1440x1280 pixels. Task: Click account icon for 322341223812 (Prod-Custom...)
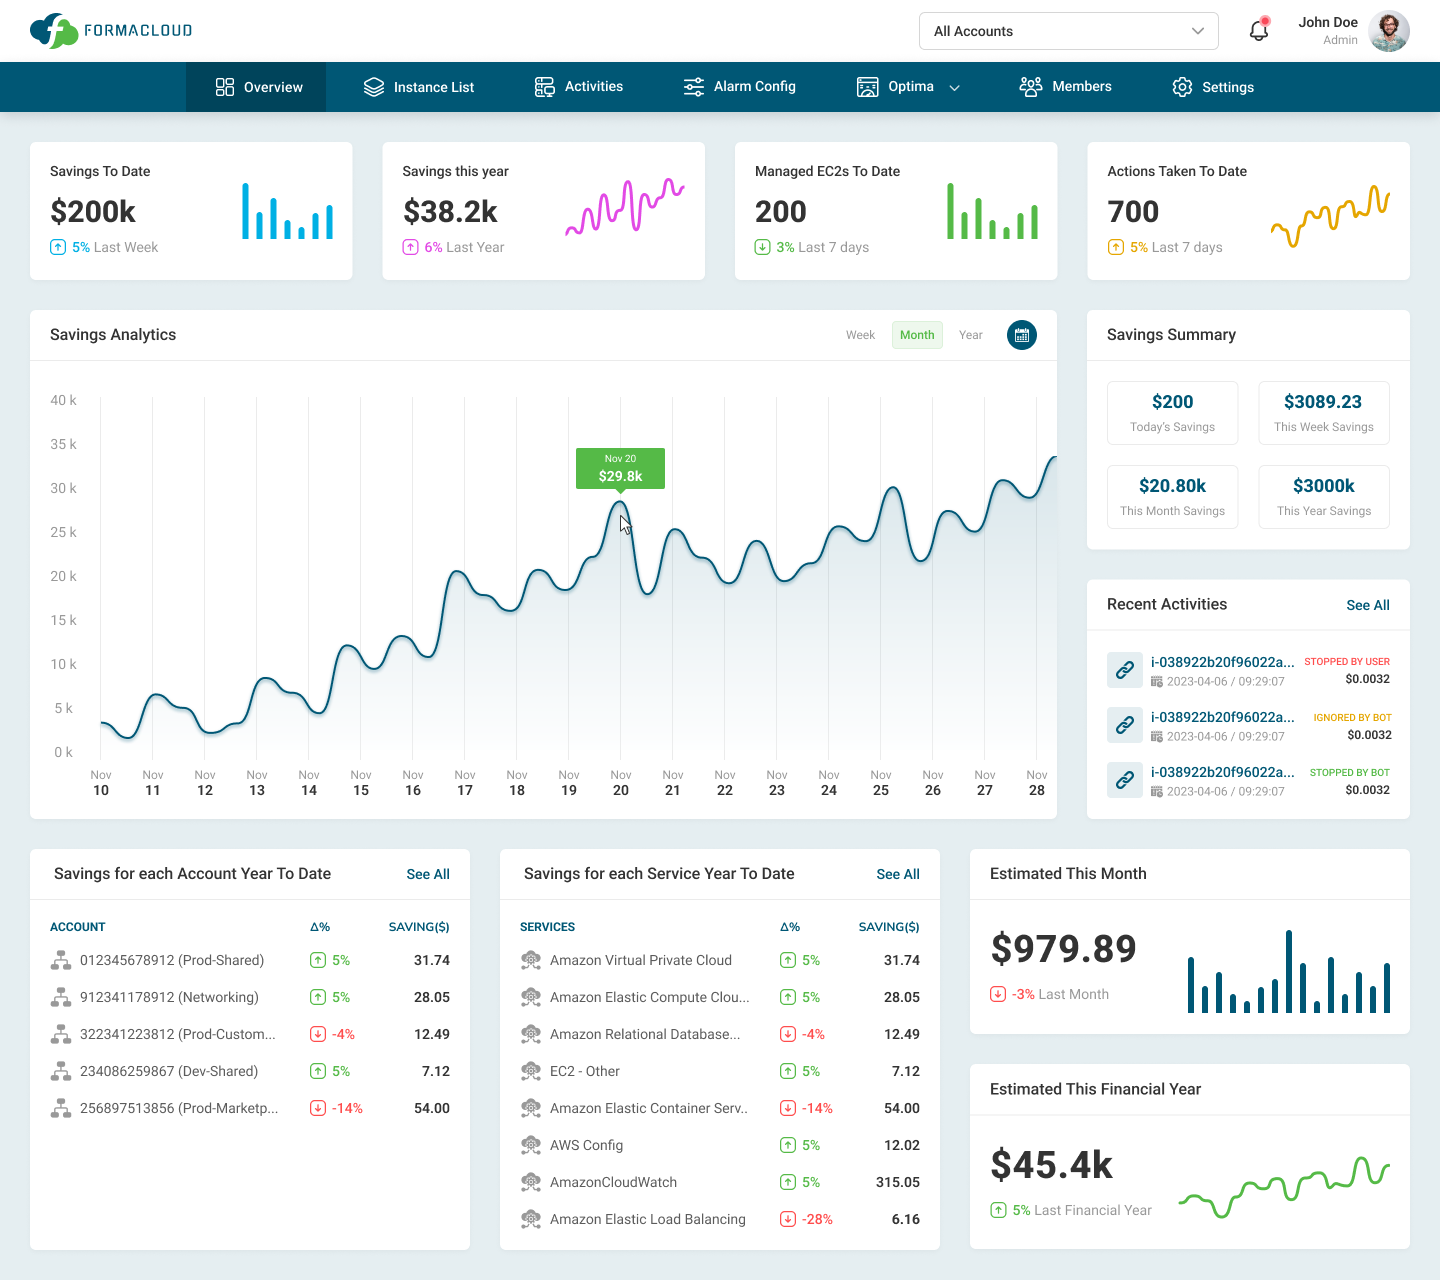click(61, 1034)
